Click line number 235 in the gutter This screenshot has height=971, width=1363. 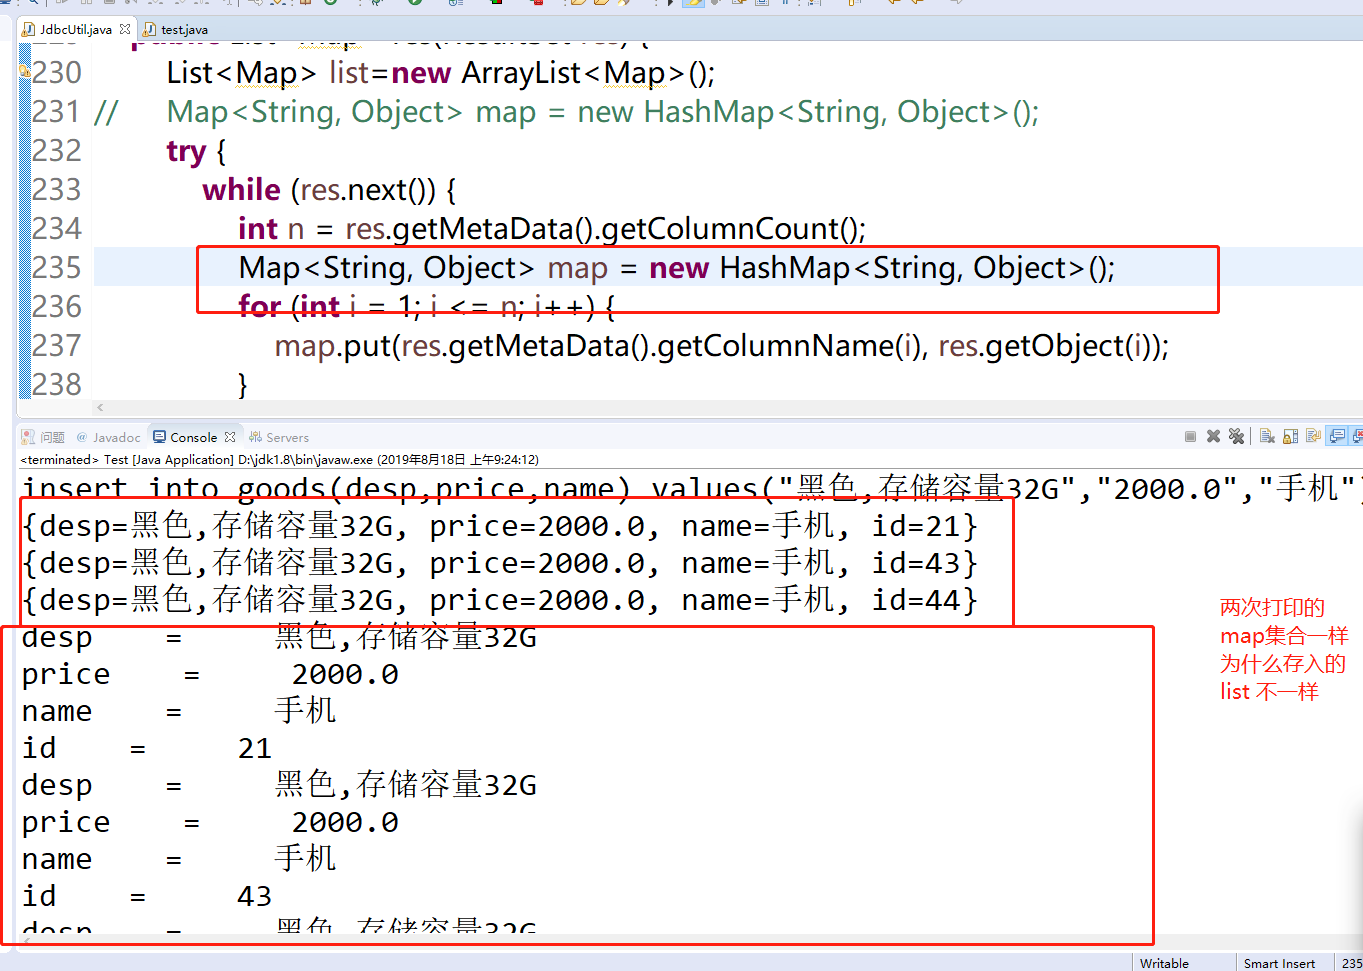(x=57, y=267)
